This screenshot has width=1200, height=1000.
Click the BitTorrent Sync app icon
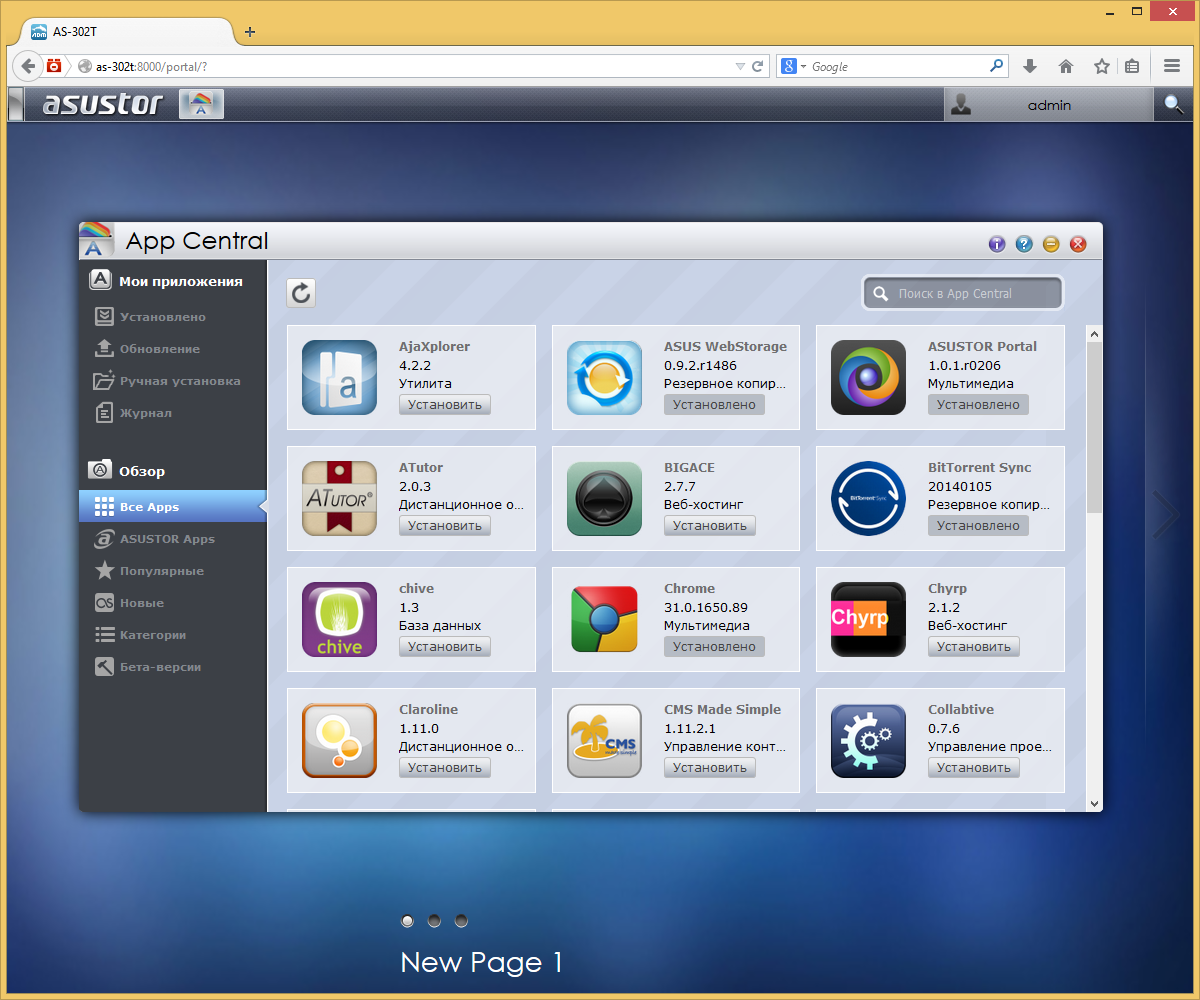click(x=868, y=498)
